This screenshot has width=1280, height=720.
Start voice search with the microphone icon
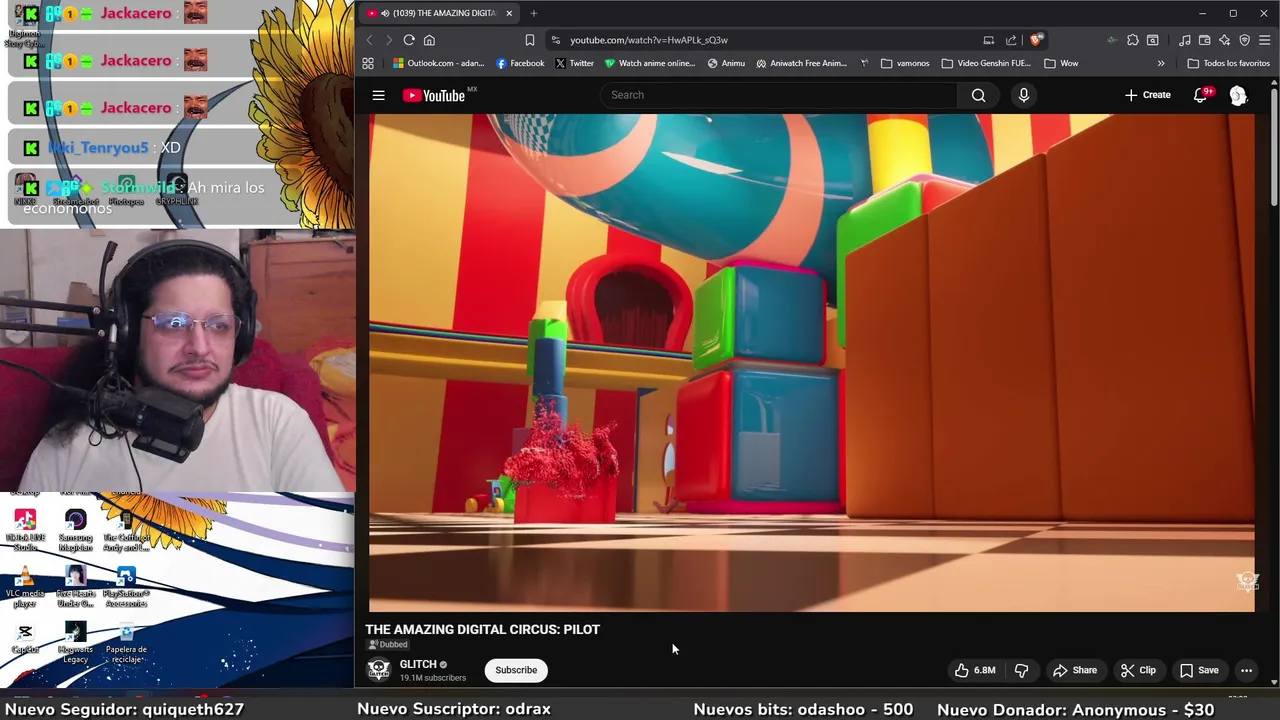pos(1023,95)
